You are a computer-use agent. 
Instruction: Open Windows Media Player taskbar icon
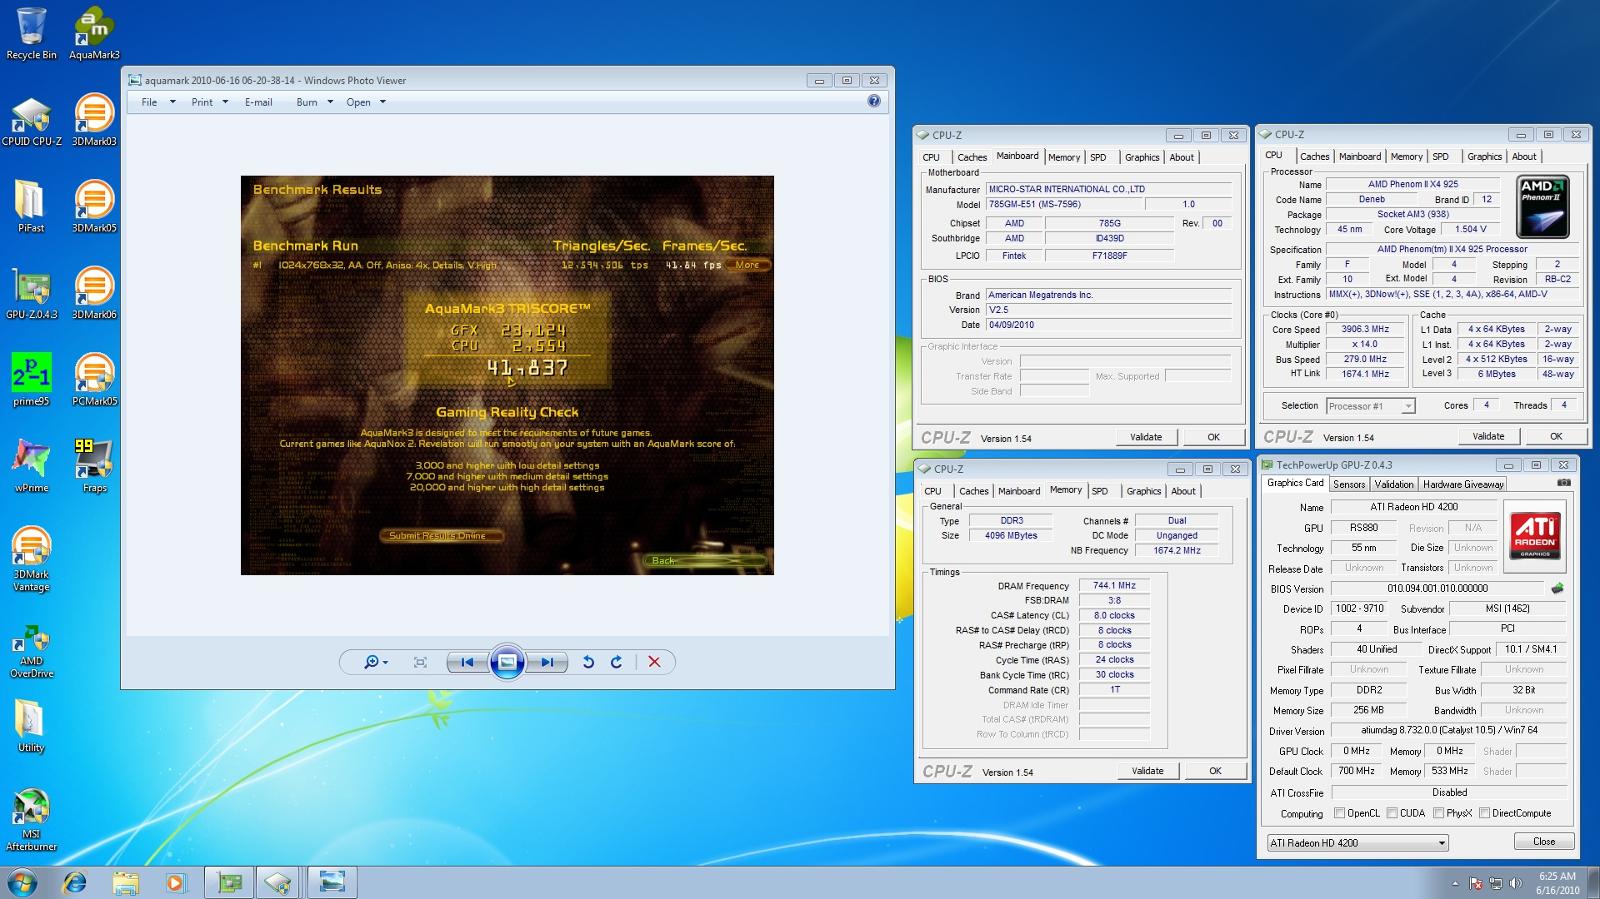[175, 882]
